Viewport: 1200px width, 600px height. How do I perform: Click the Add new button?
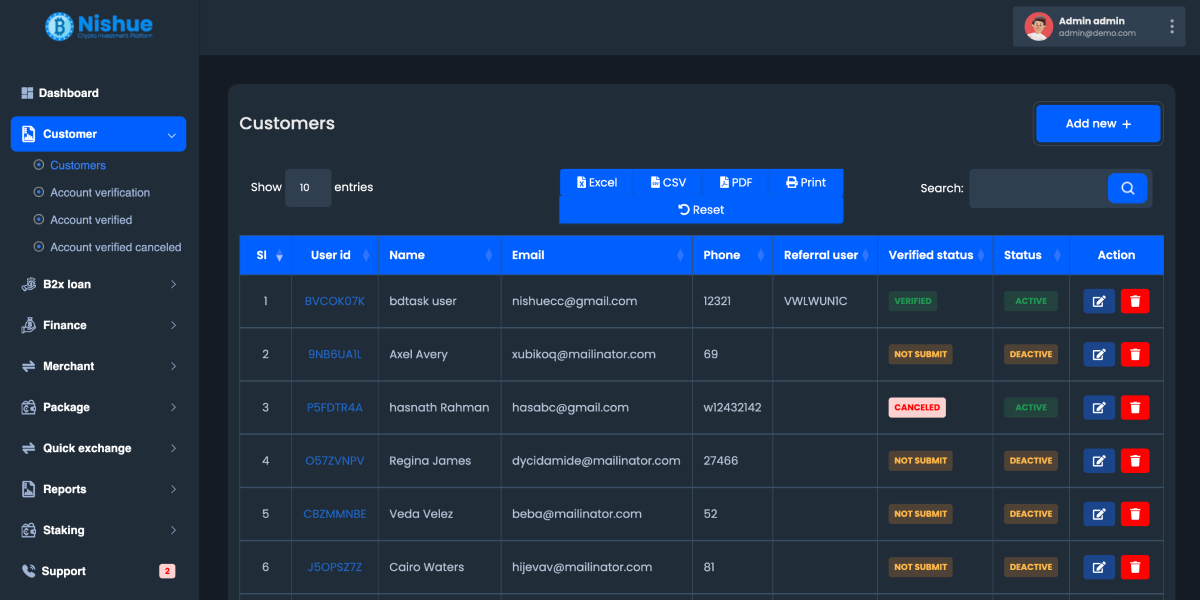[1098, 123]
